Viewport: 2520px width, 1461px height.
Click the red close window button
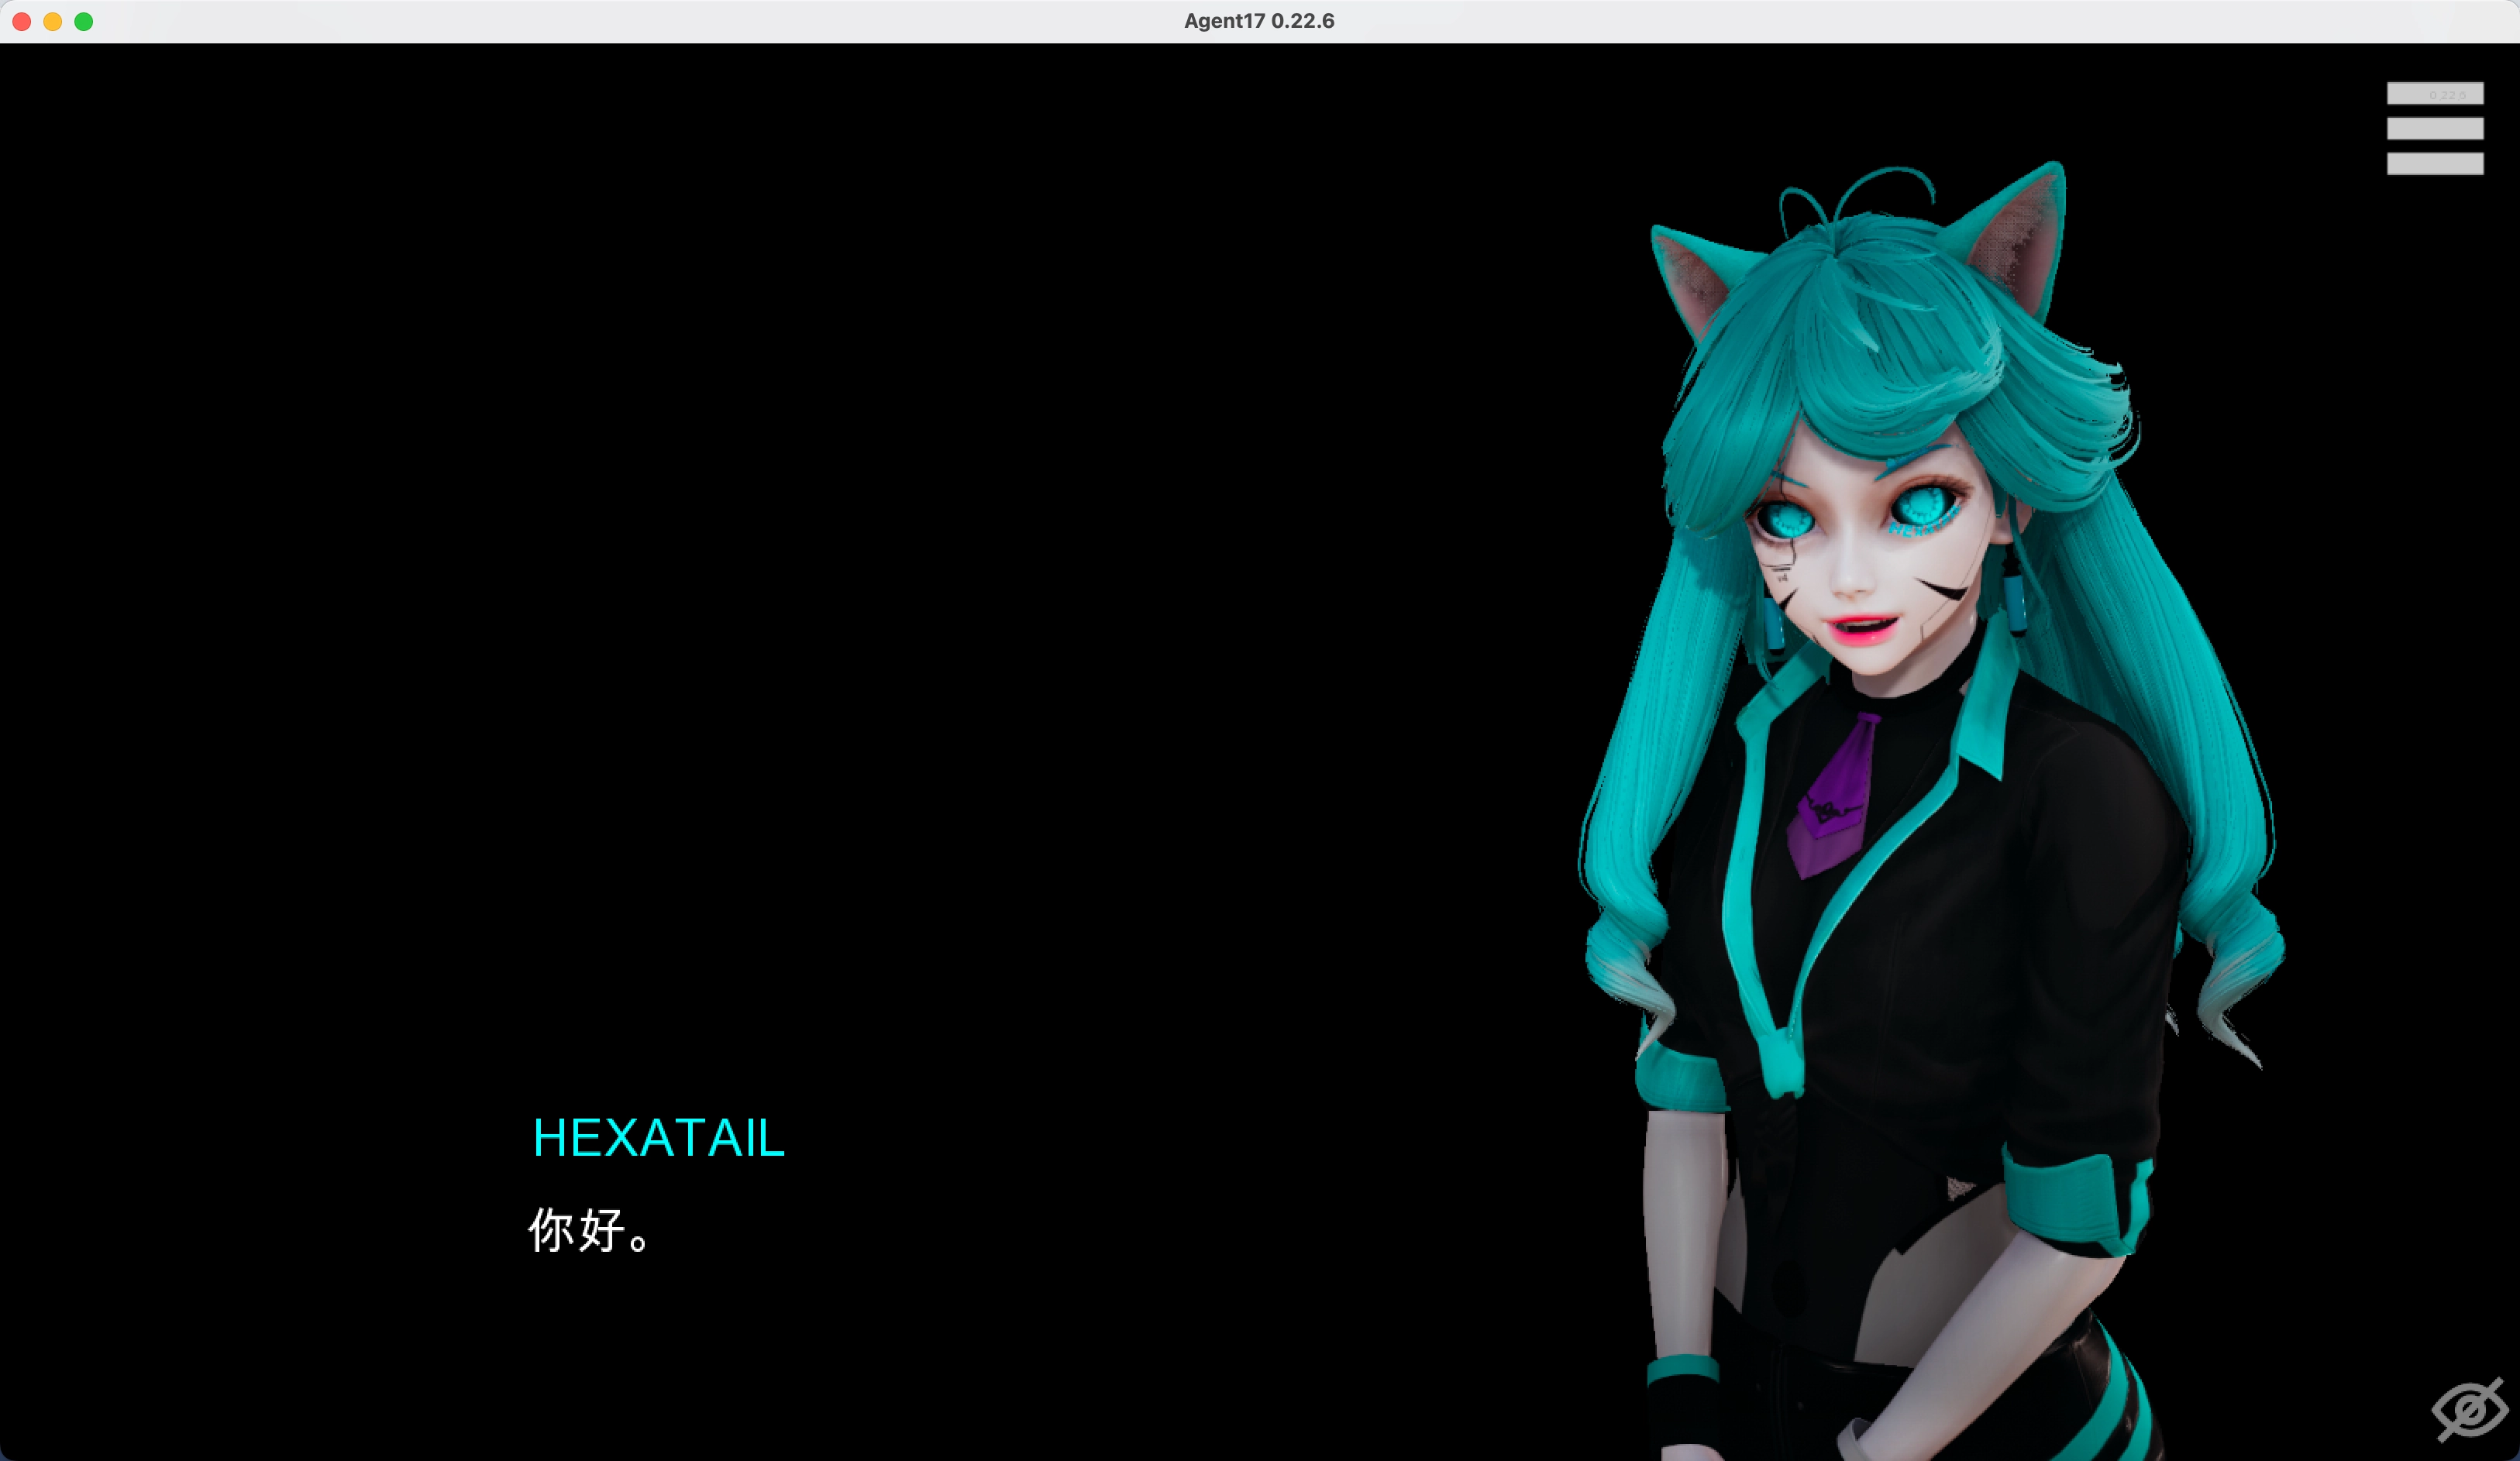(x=22, y=21)
